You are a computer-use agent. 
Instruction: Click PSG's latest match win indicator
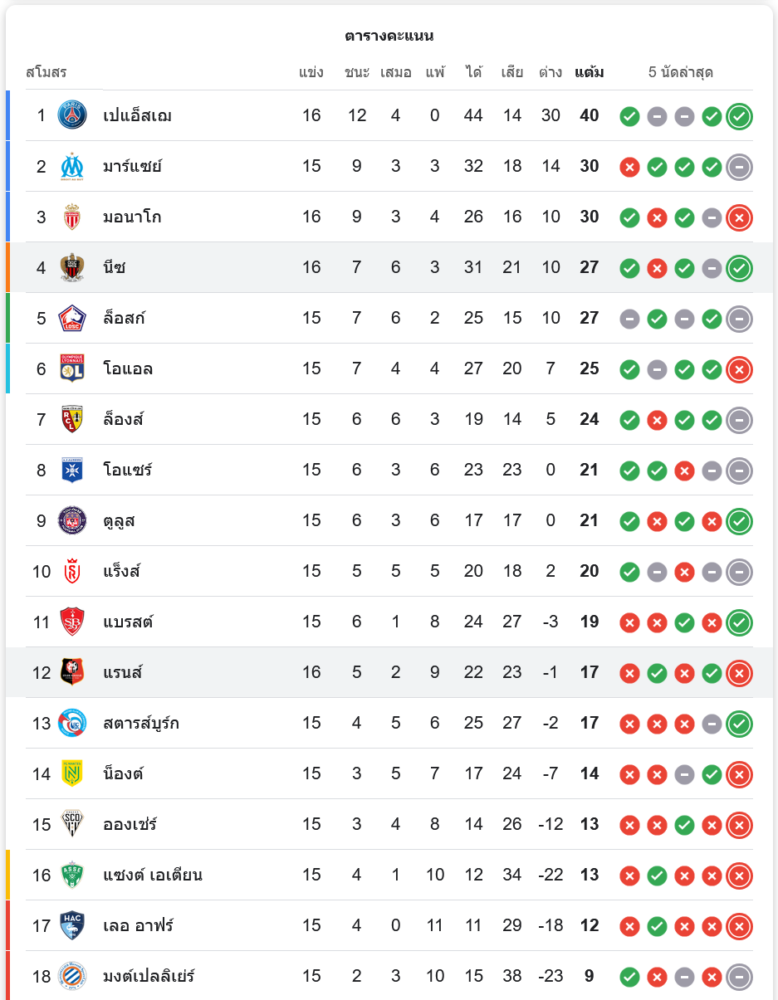tap(739, 116)
